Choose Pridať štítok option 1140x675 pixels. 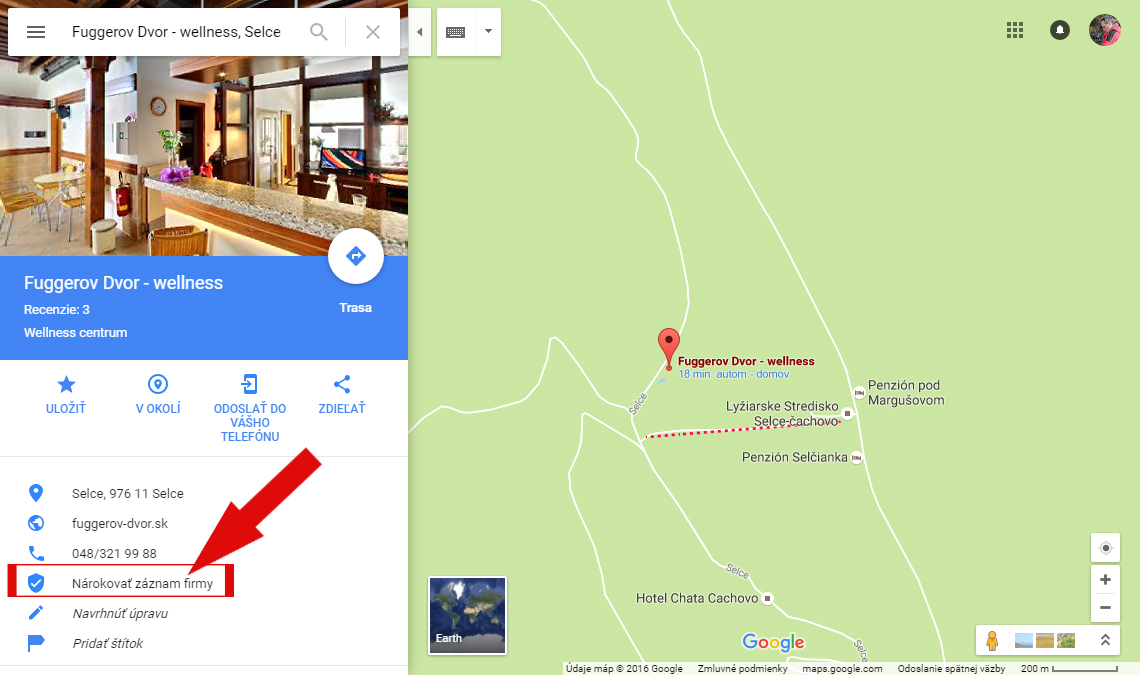(108, 643)
